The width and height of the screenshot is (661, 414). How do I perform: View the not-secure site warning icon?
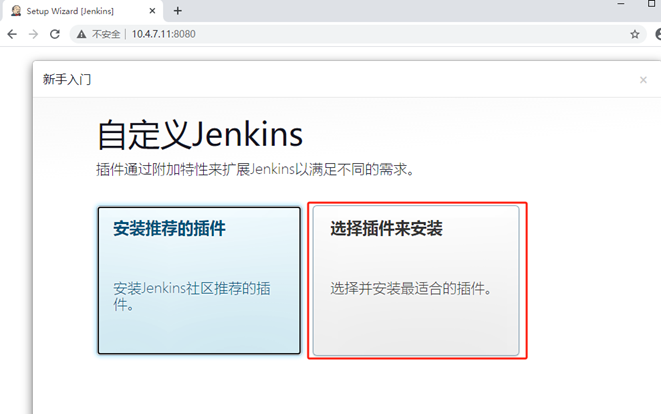click(x=81, y=34)
